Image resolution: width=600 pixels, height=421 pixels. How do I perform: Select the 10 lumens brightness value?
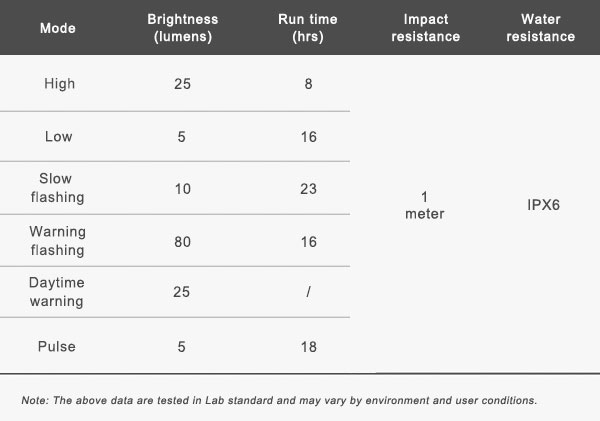click(182, 189)
